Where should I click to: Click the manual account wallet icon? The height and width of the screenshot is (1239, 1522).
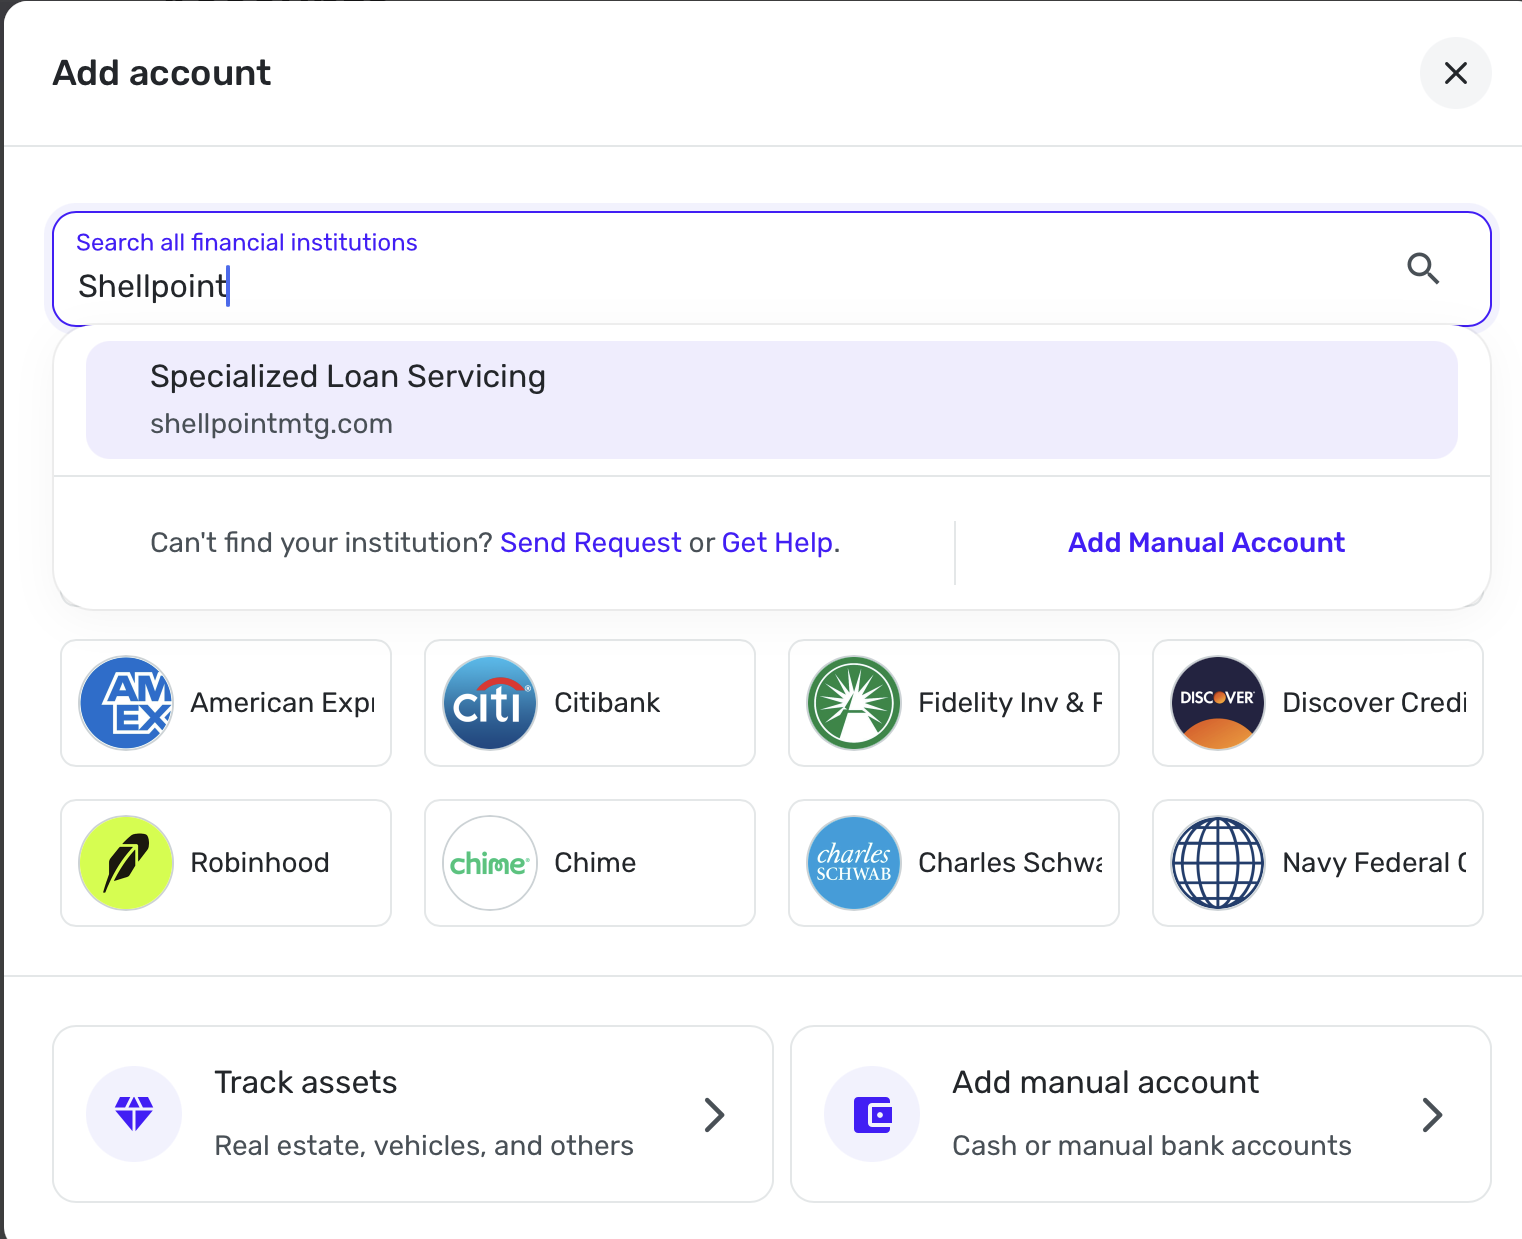872,1114
